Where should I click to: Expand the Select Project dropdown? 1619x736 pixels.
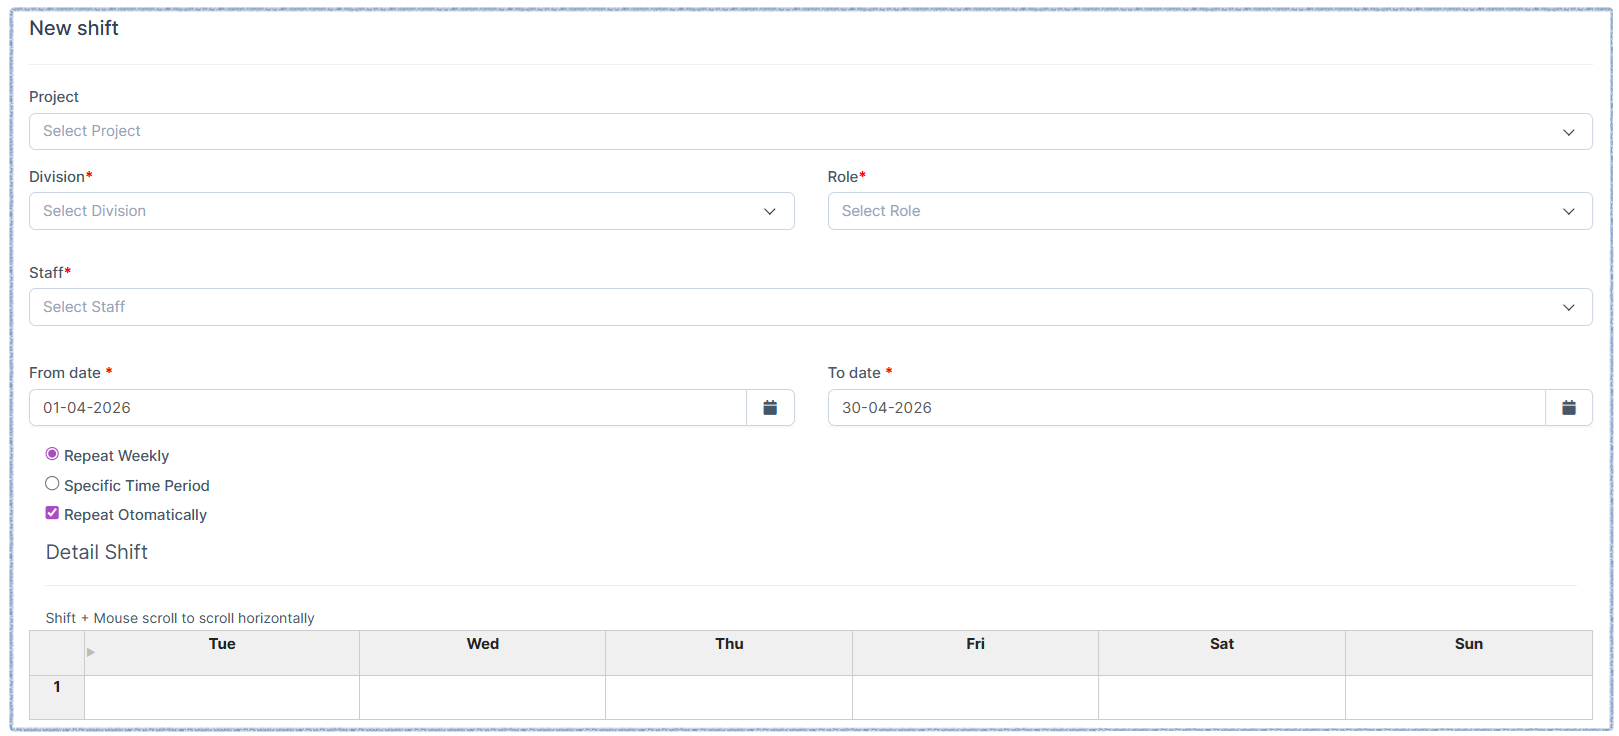coord(810,132)
